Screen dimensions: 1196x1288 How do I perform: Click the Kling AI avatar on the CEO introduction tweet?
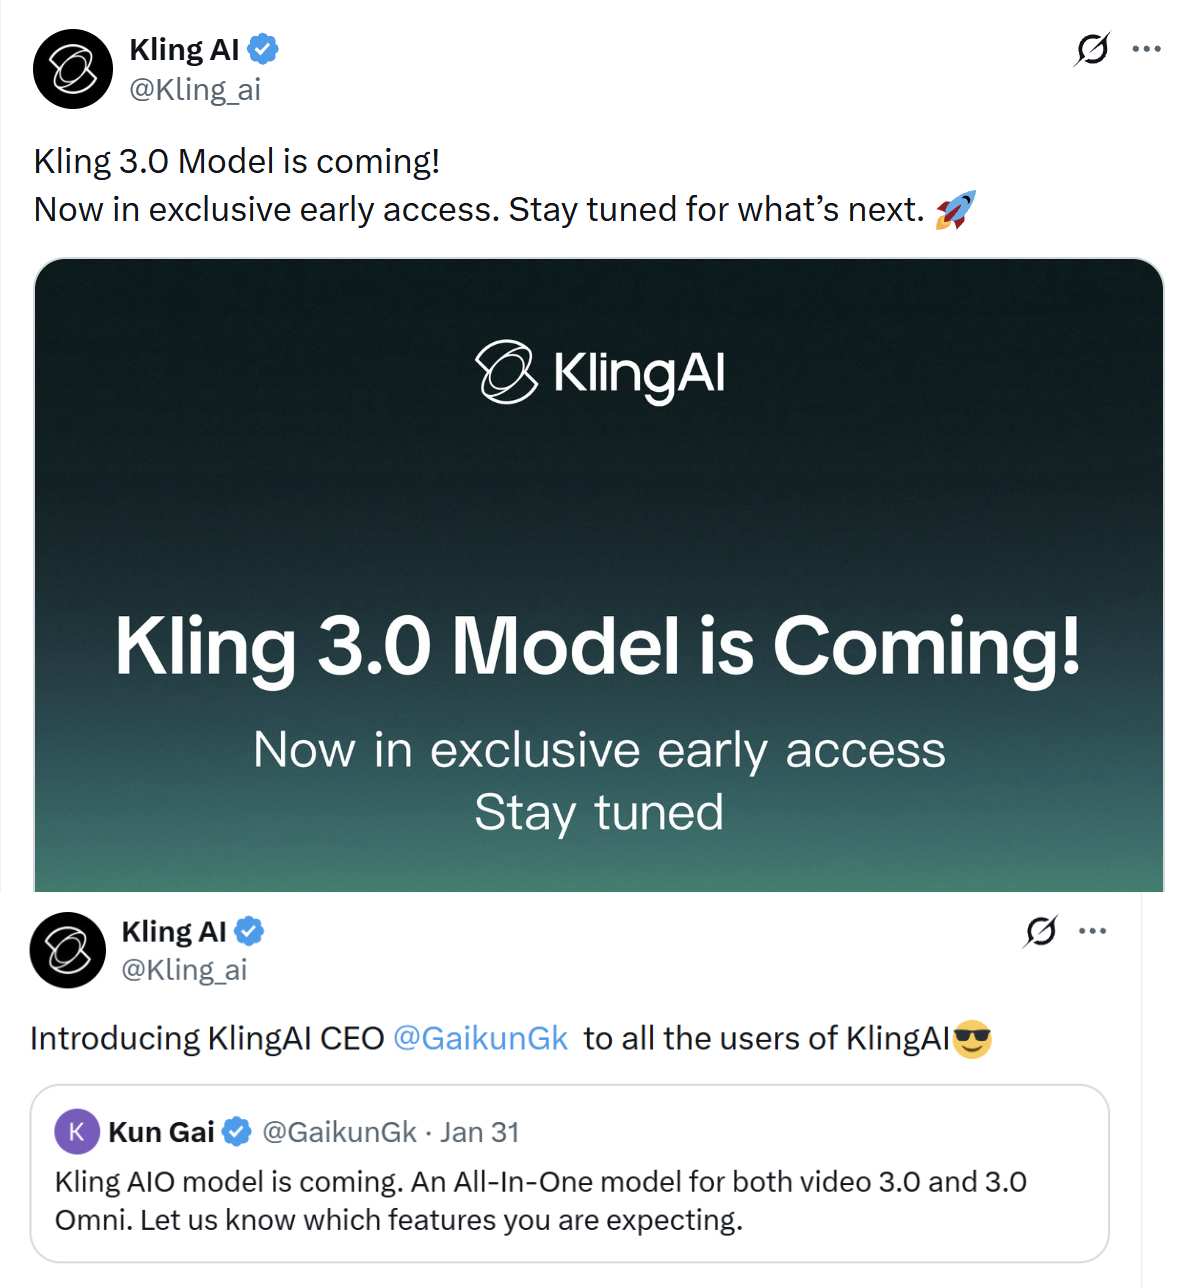[x=68, y=950]
